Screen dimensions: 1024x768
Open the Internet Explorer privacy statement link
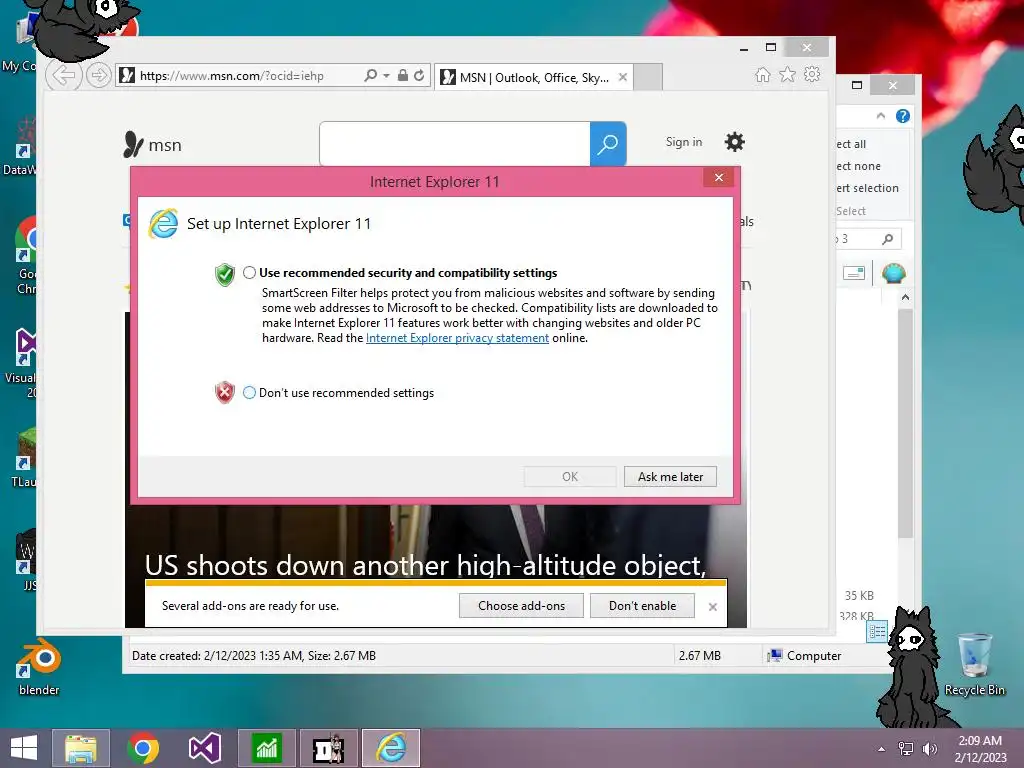pyautogui.click(x=457, y=338)
